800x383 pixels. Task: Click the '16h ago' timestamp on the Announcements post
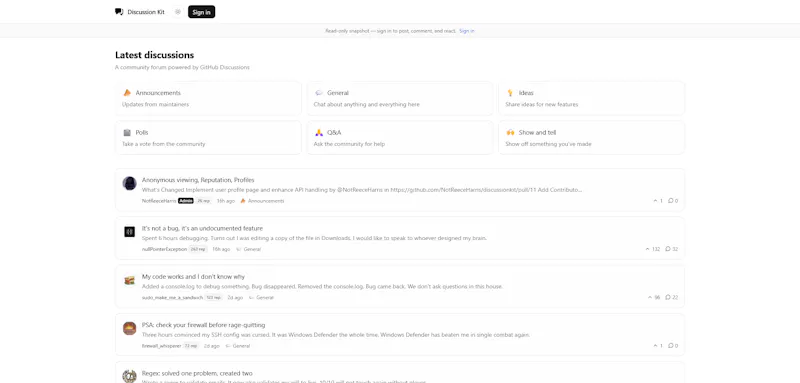[x=226, y=201]
